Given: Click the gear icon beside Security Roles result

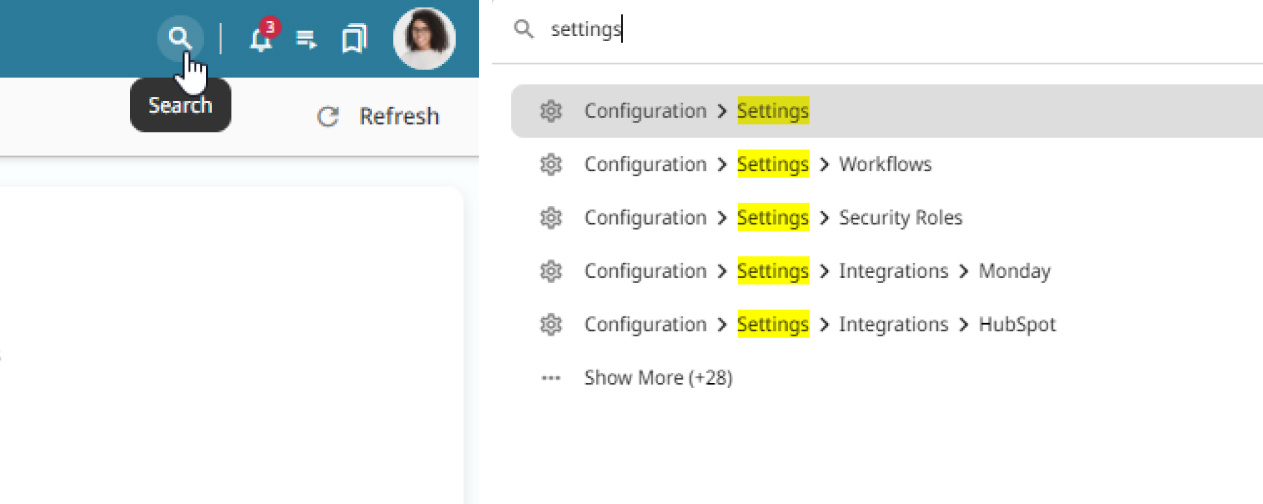Looking at the screenshot, I should [550, 218].
